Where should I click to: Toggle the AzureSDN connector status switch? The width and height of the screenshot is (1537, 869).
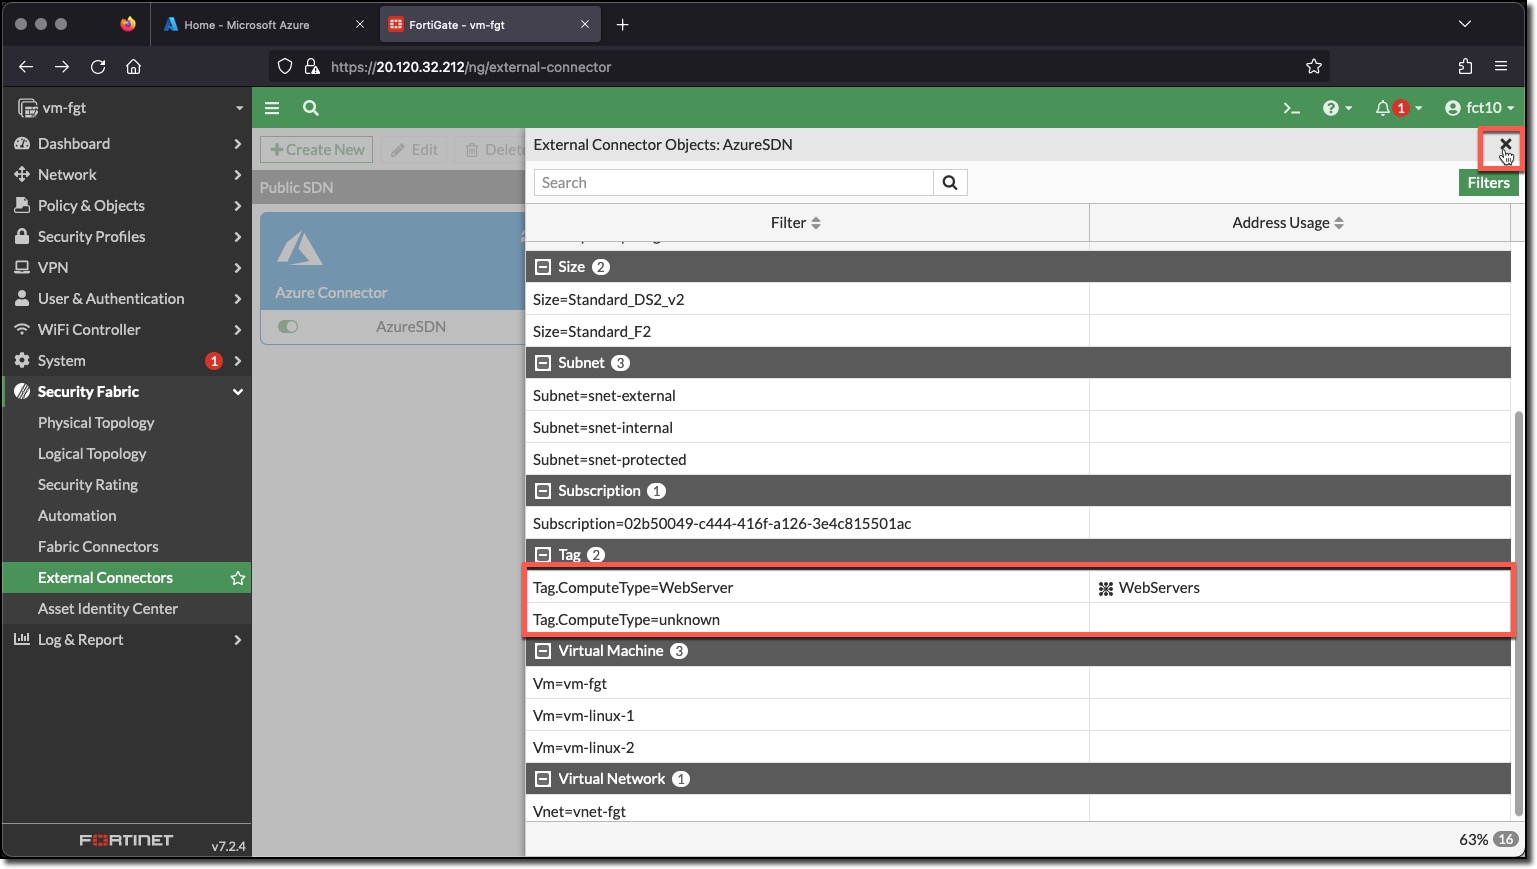288,327
